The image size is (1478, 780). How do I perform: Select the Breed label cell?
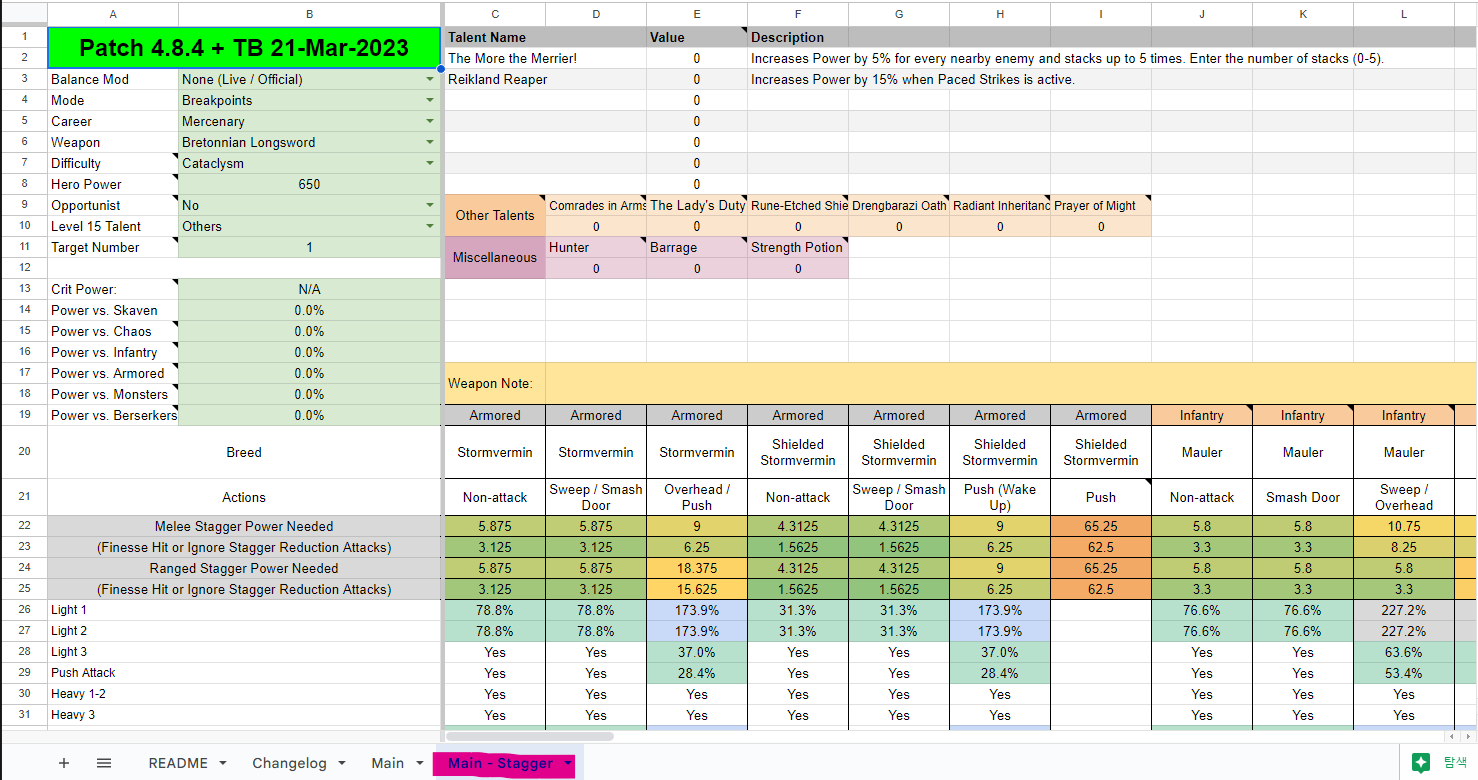click(244, 452)
